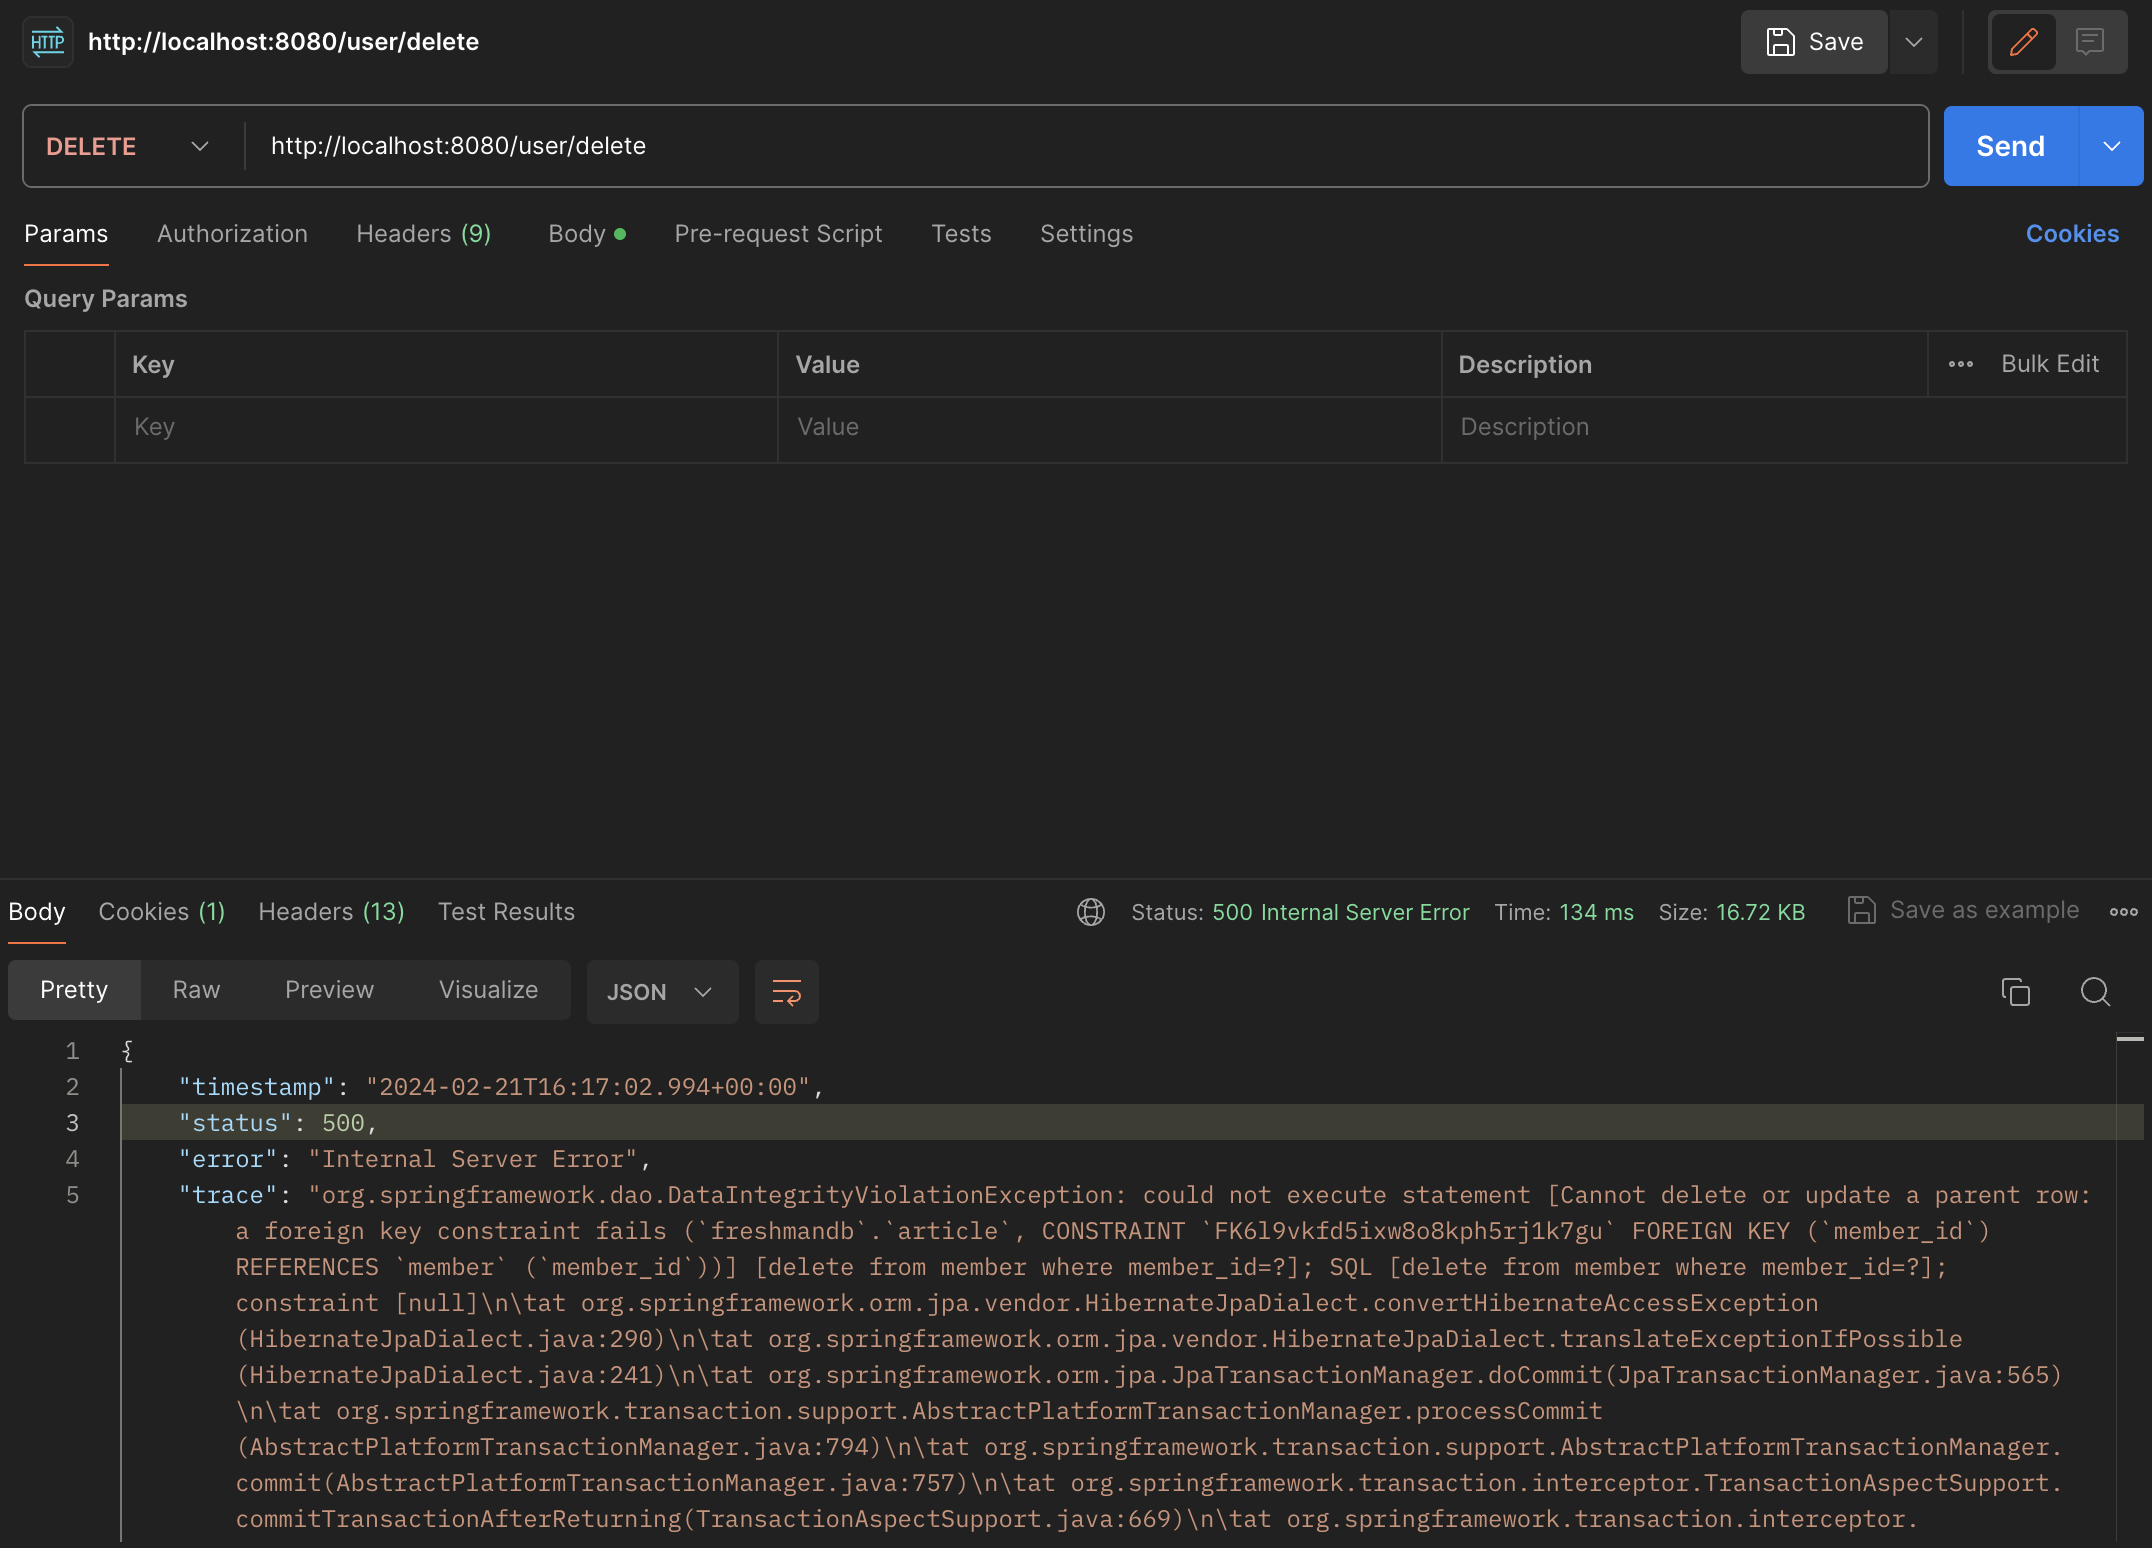This screenshot has height=1548, width=2152.
Task: Copy the response with copy icon
Action: tap(2015, 992)
